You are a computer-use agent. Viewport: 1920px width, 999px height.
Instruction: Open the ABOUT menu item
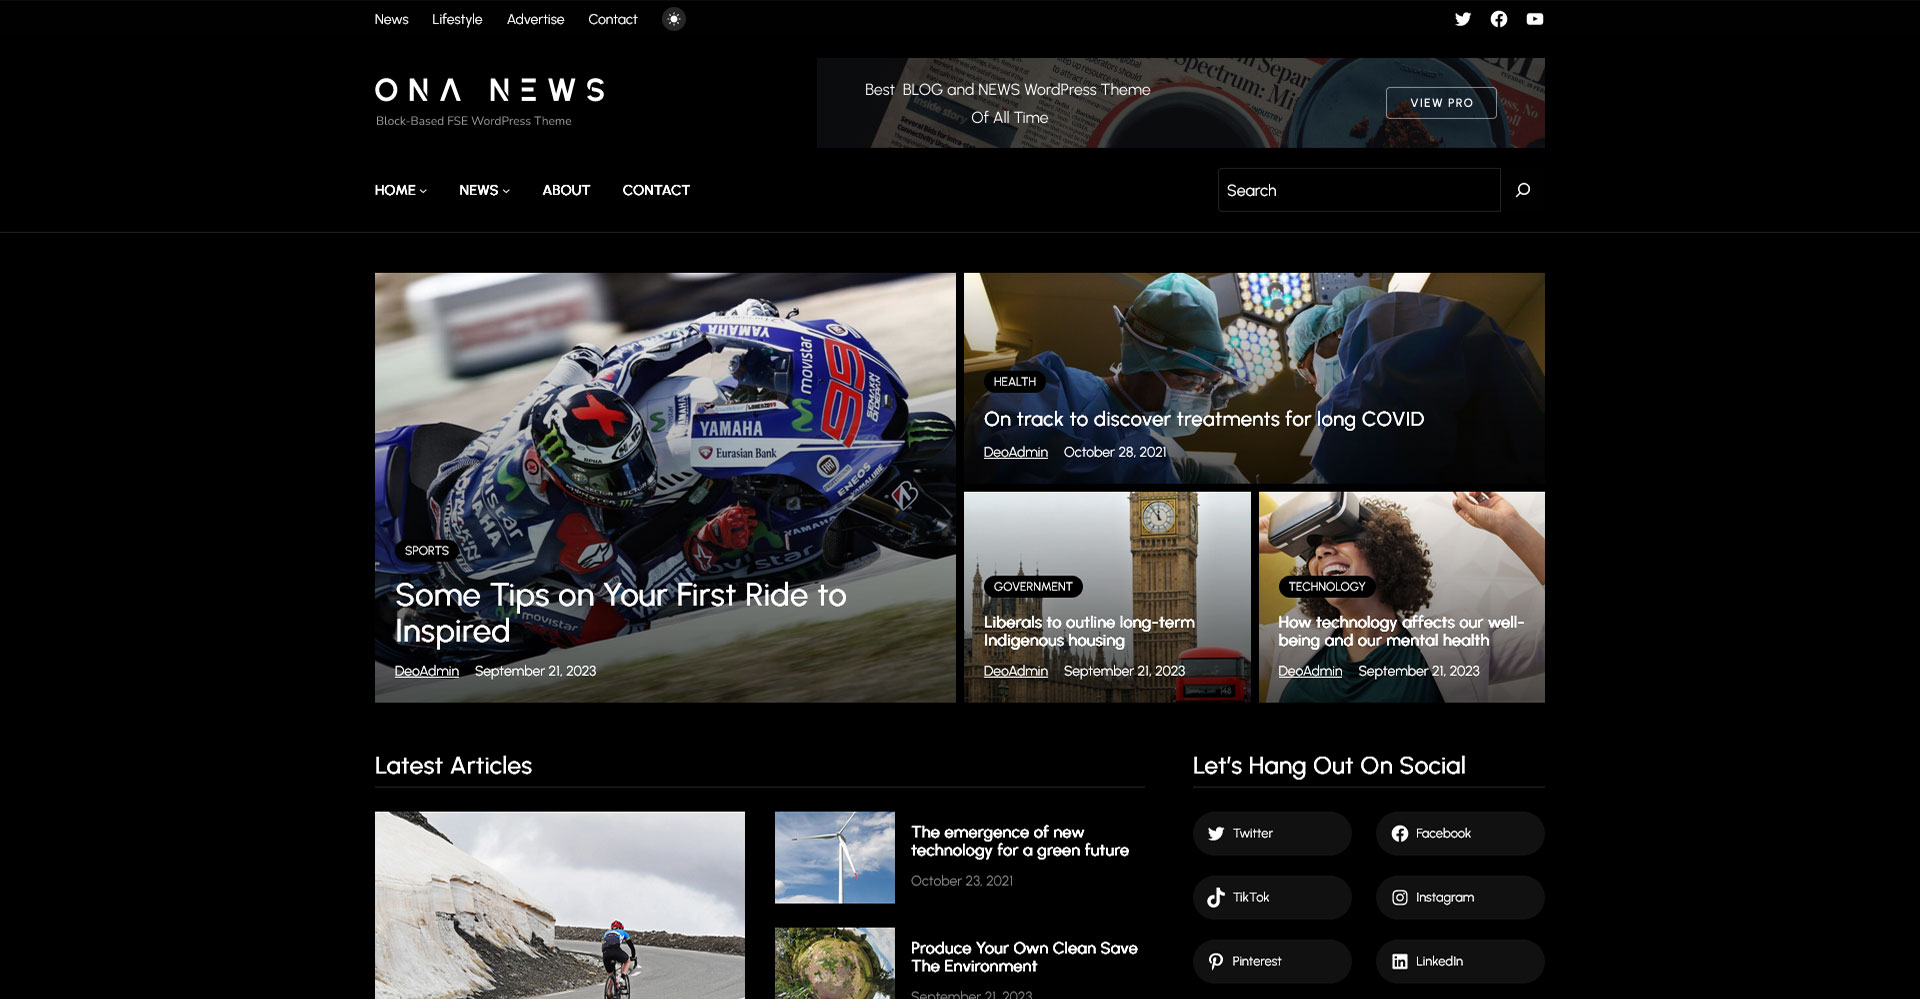coord(566,190)
